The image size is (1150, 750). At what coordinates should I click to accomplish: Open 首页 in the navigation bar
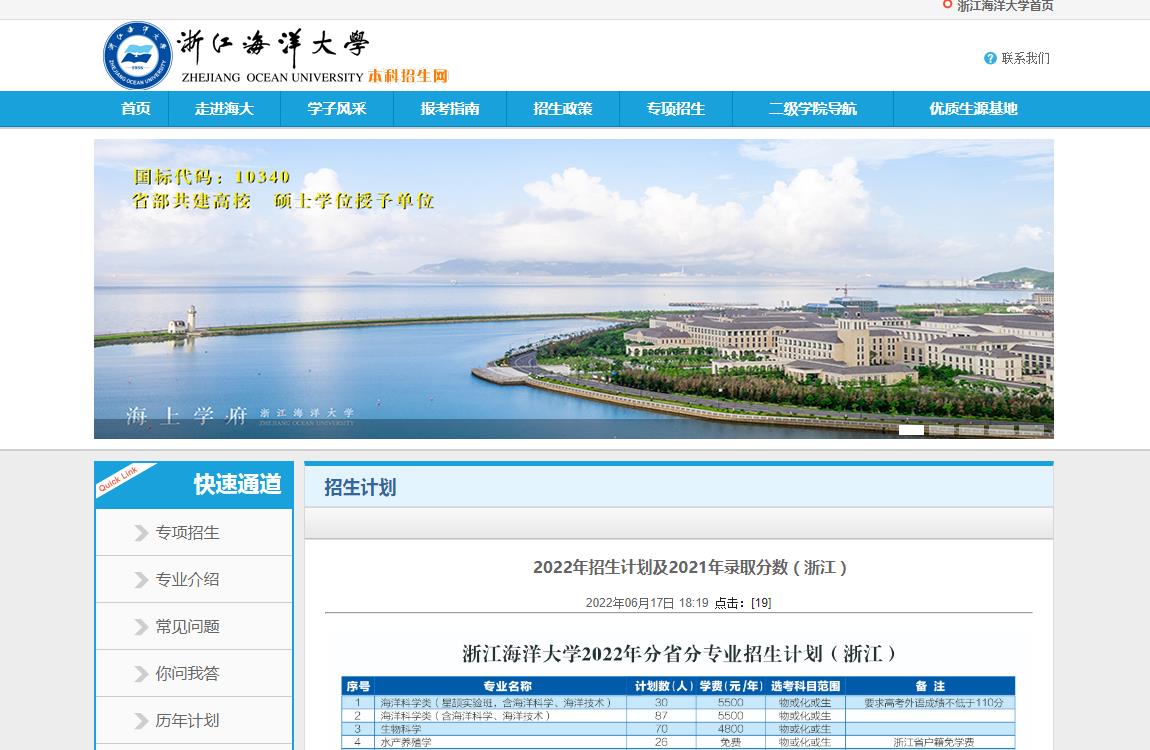click(x=136, y=109)
